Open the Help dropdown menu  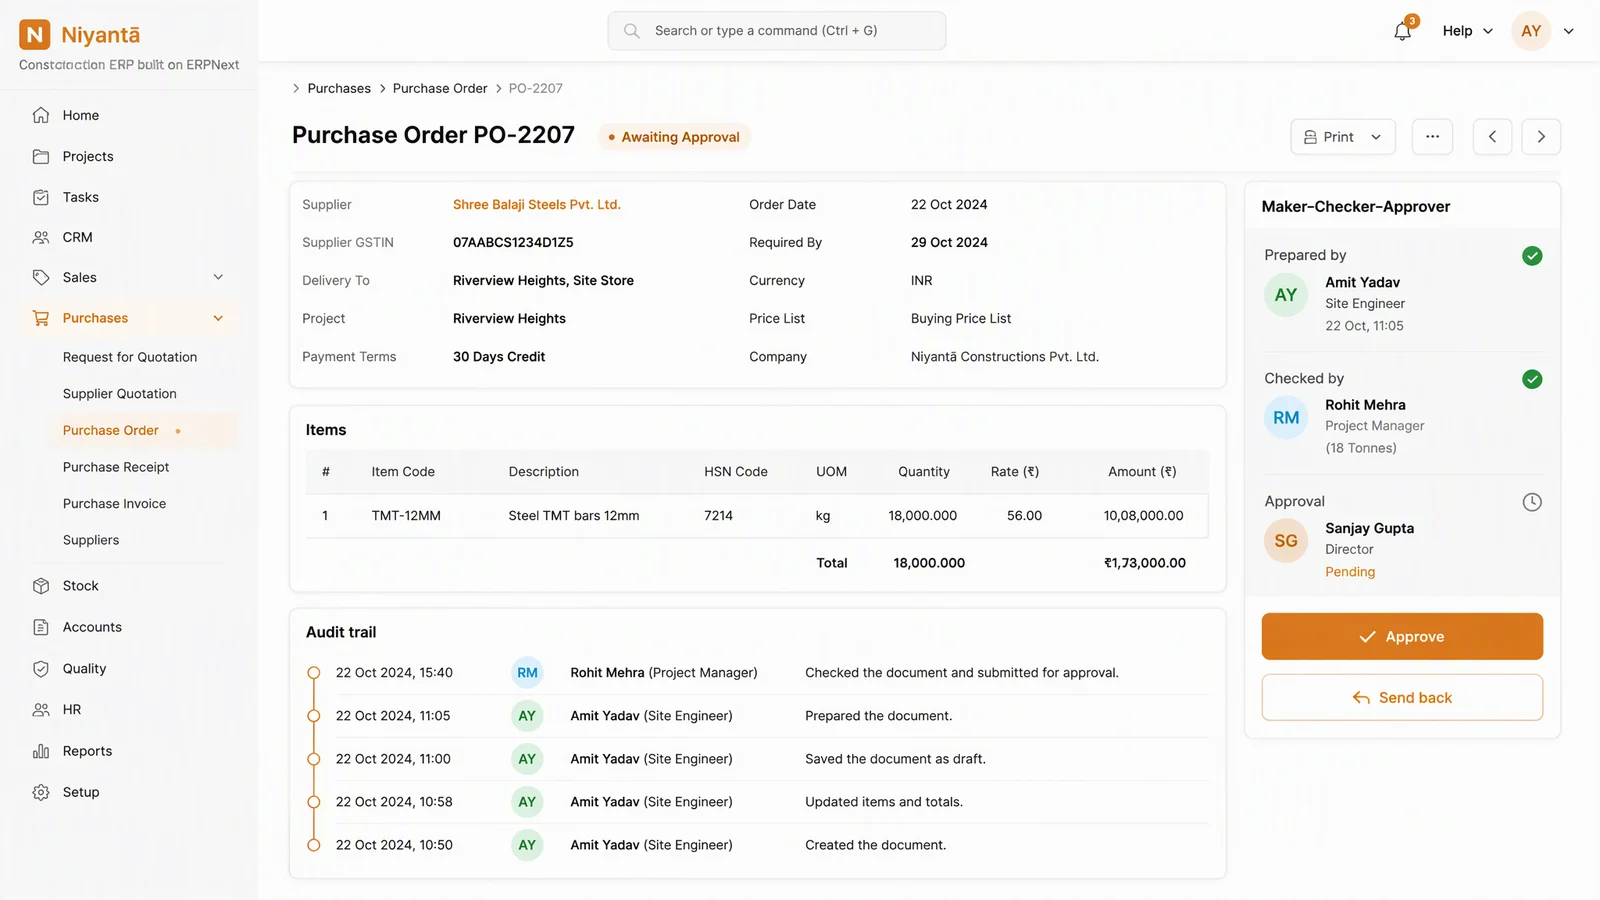(x=1467, y=31)
